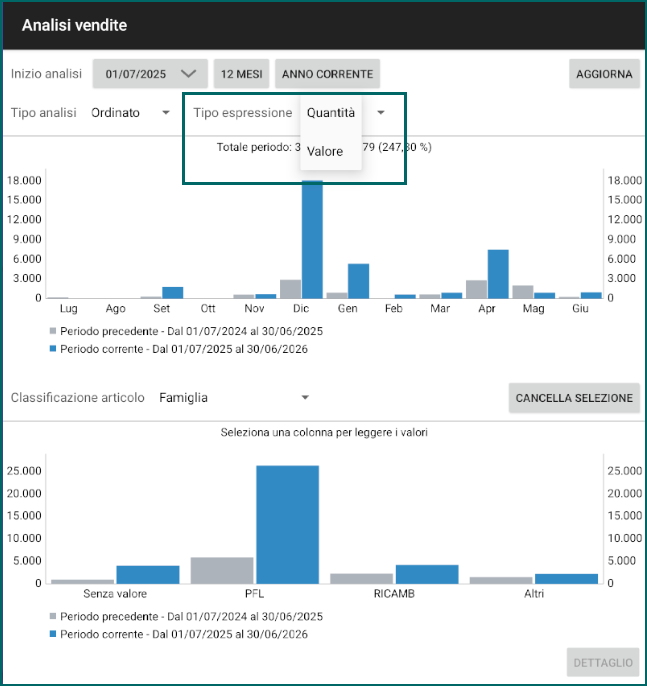Select the blue Apr bar in monthly chart
Viewport: 647px width, 686px height.
[x=498, y=274]
